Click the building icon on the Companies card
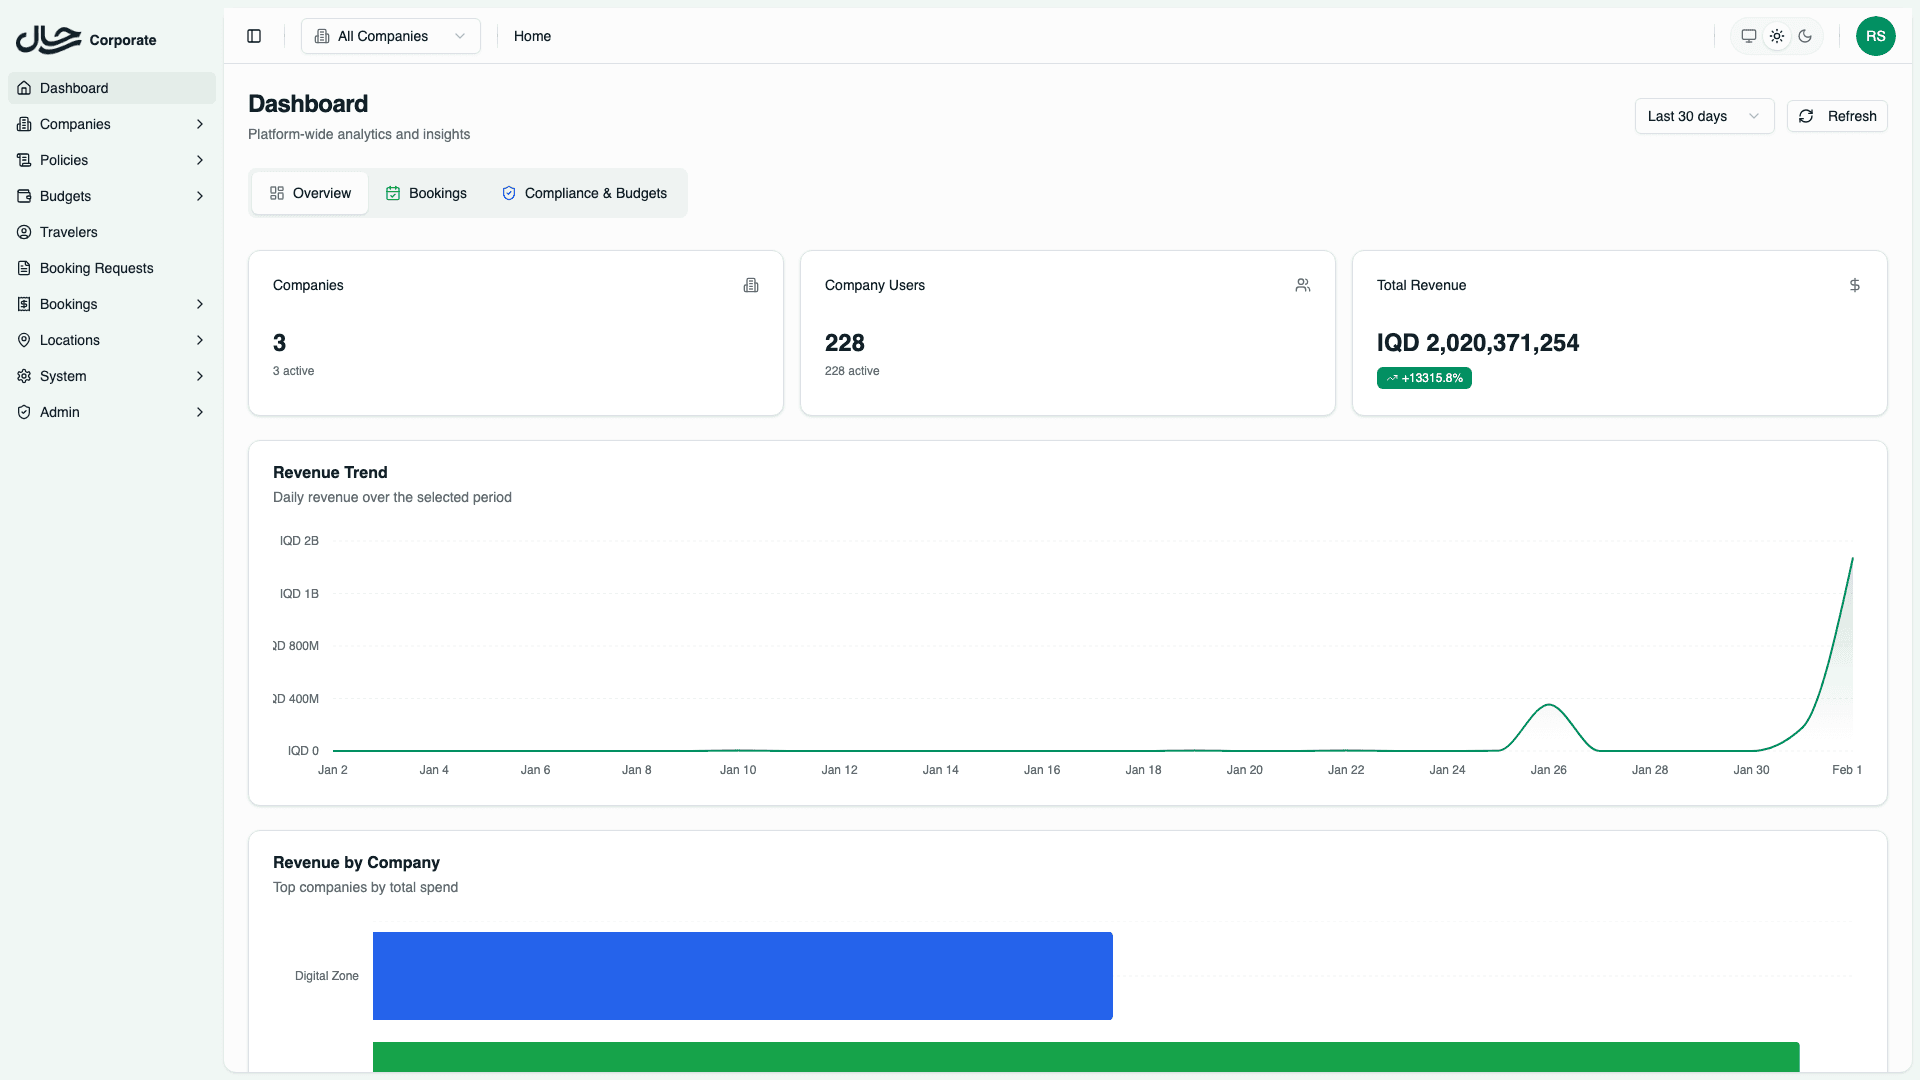 (751, 286)
